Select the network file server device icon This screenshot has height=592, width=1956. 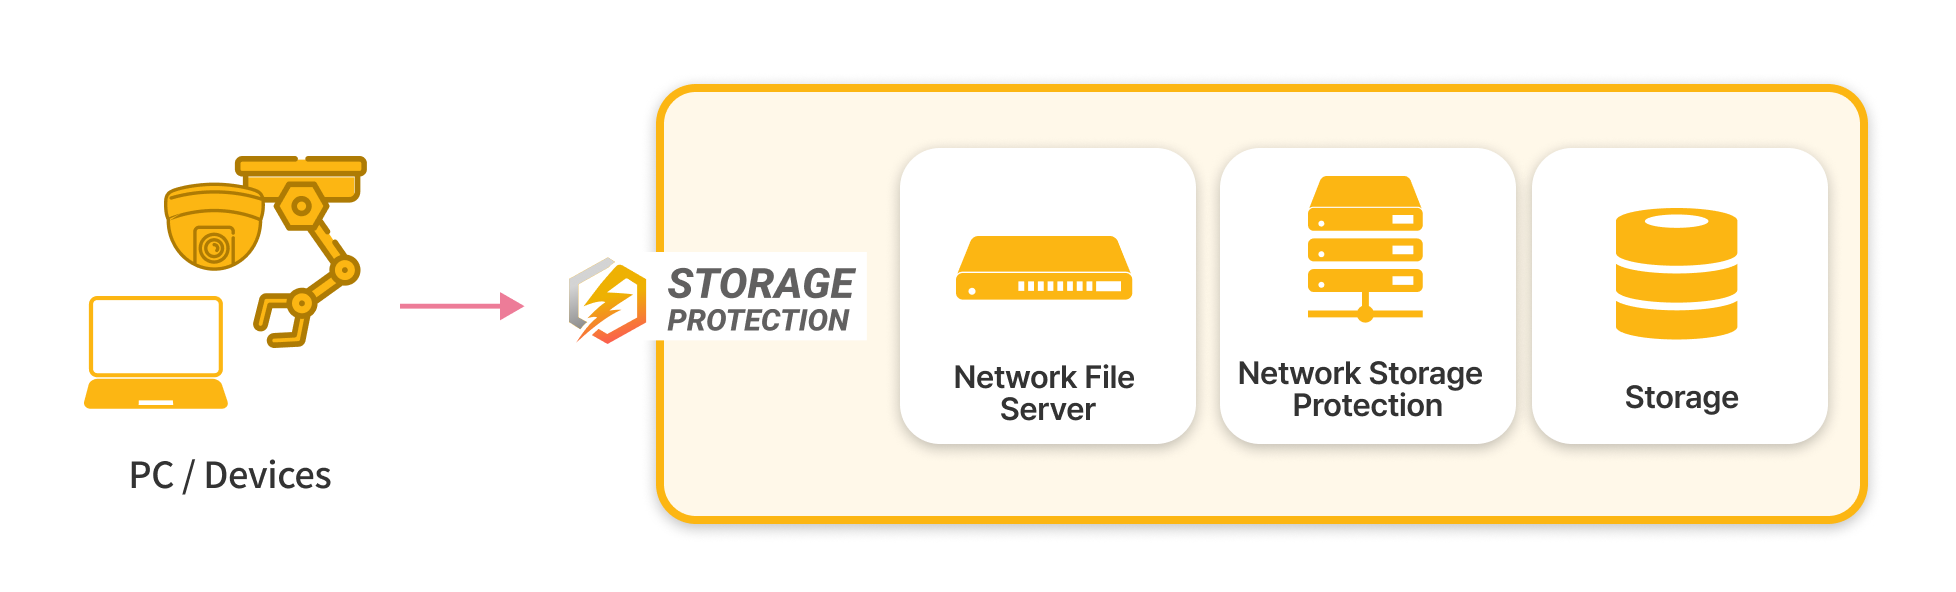click(1043, 268)
